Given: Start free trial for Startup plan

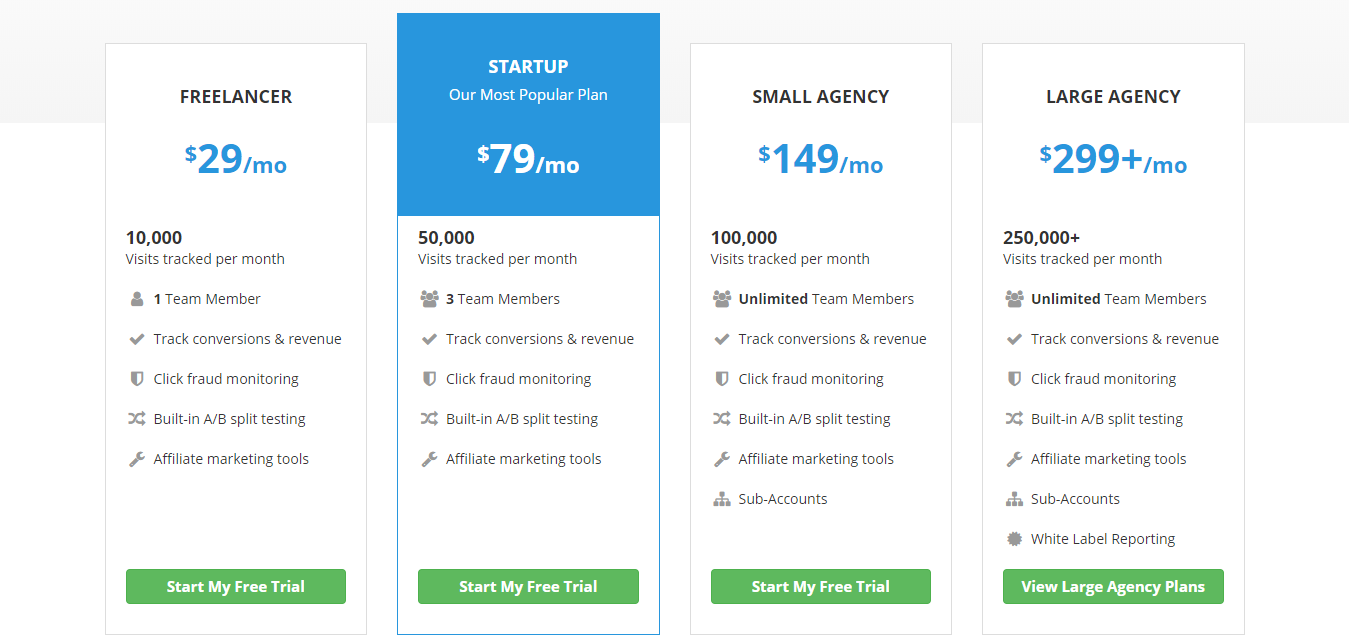Looking at the screenshot, I should 528,587.
